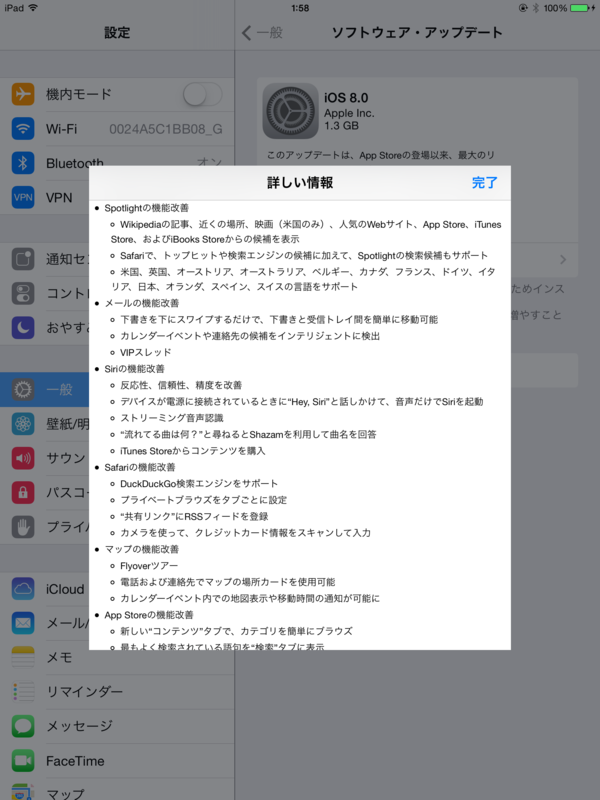Select the リマインダー settings row

[x=117, y=692]
